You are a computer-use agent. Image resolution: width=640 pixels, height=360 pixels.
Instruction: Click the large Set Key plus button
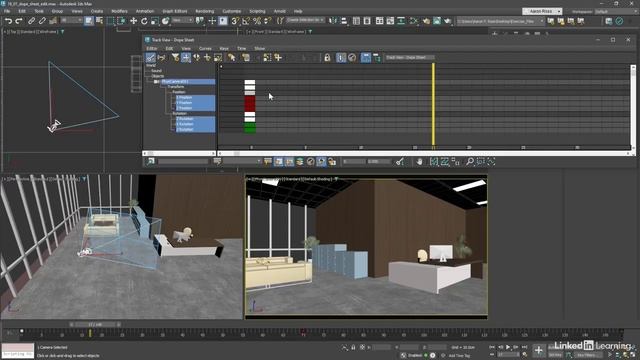click(538, 350)
